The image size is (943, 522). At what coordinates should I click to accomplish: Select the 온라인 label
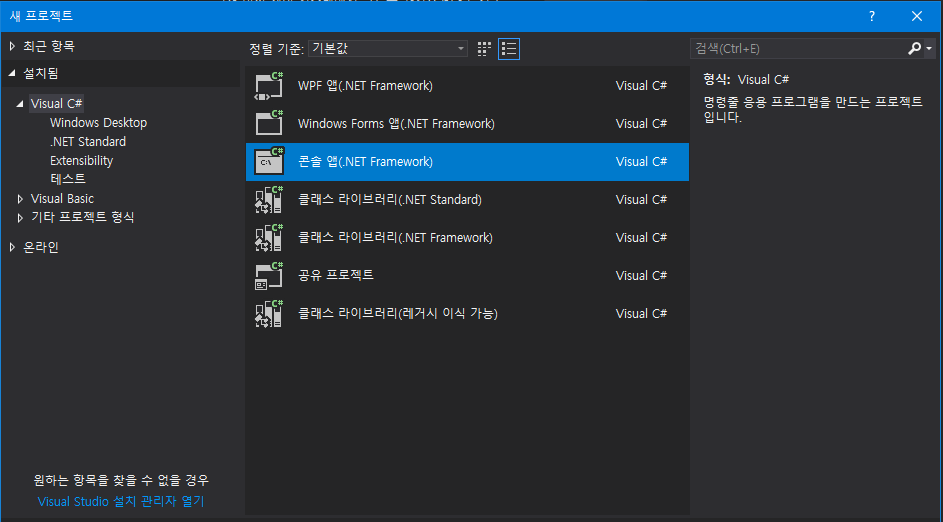[x=41, y=247]
